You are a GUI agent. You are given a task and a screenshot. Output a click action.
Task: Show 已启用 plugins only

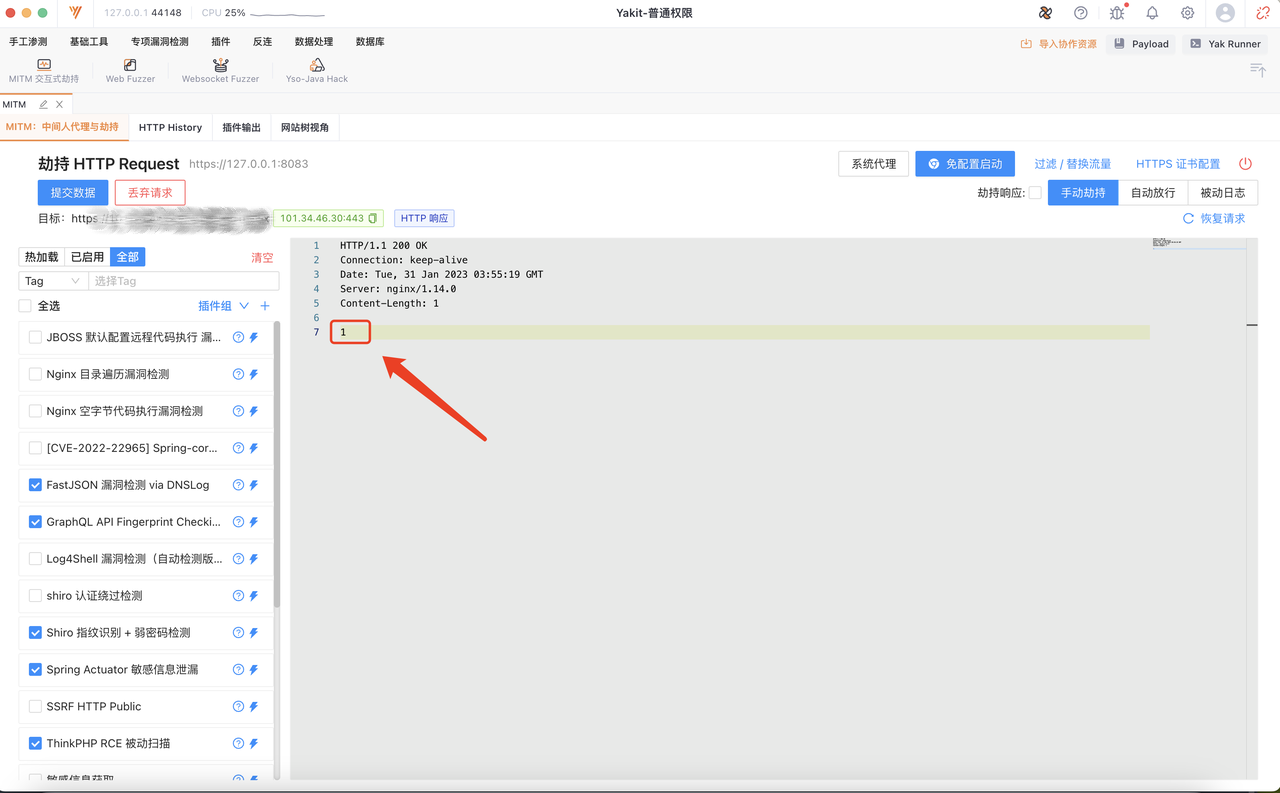pos(87,257)
